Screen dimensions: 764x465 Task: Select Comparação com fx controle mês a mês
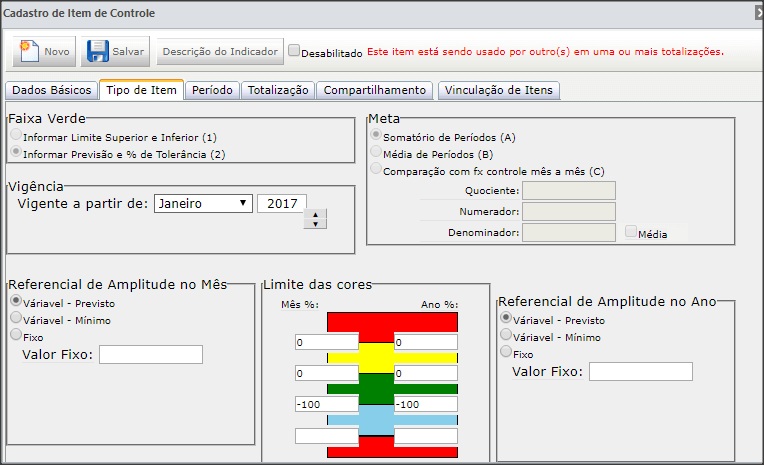(376, 169)
